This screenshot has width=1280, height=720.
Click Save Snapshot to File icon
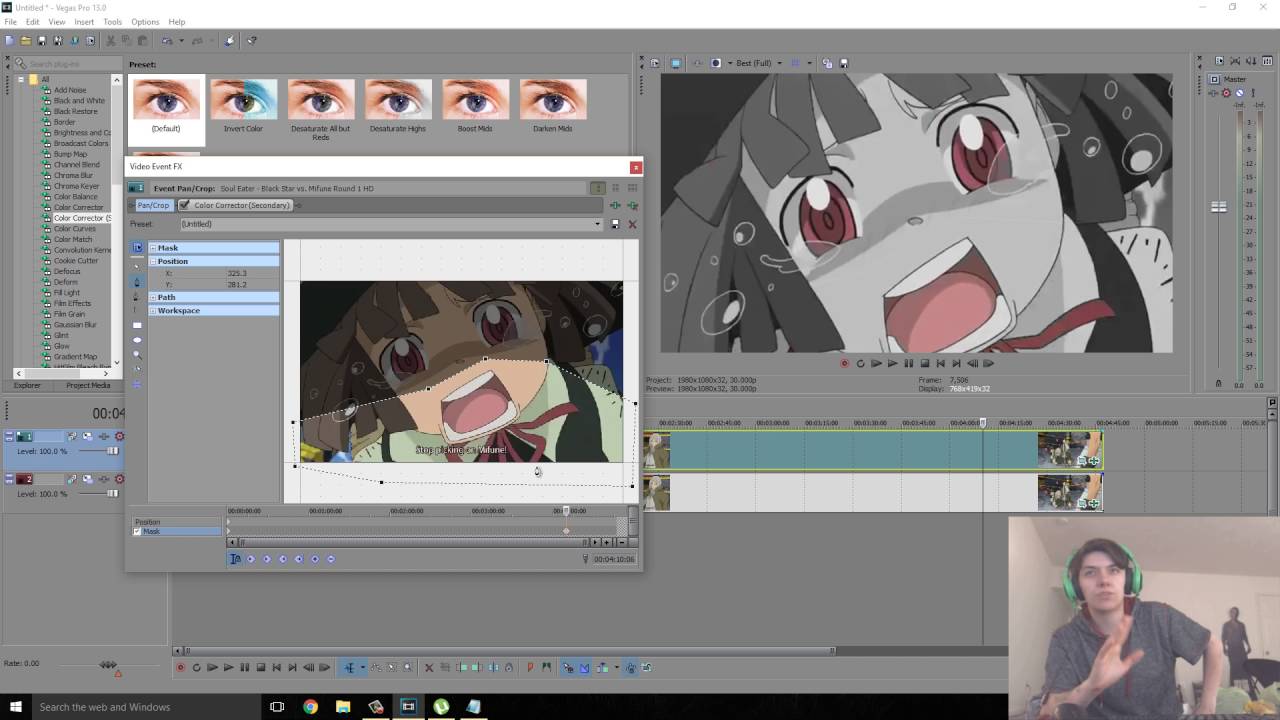pos(844,63)
